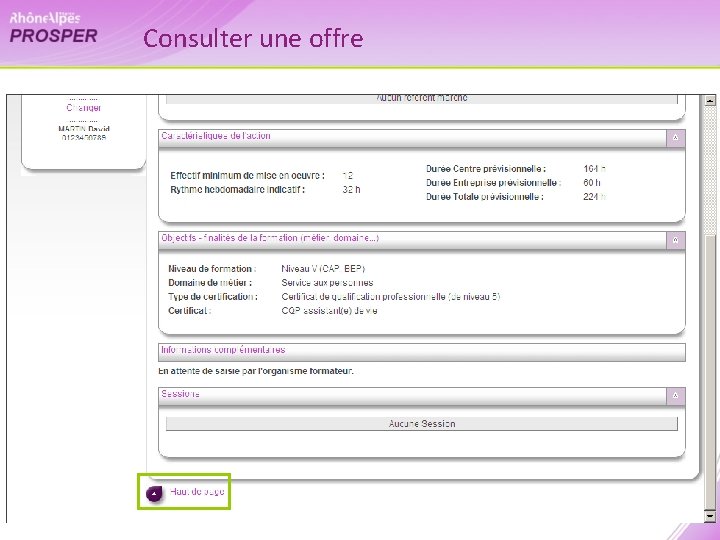
Task: Click the '164 h' Durée Centre value
Action: tap(594, 169)
